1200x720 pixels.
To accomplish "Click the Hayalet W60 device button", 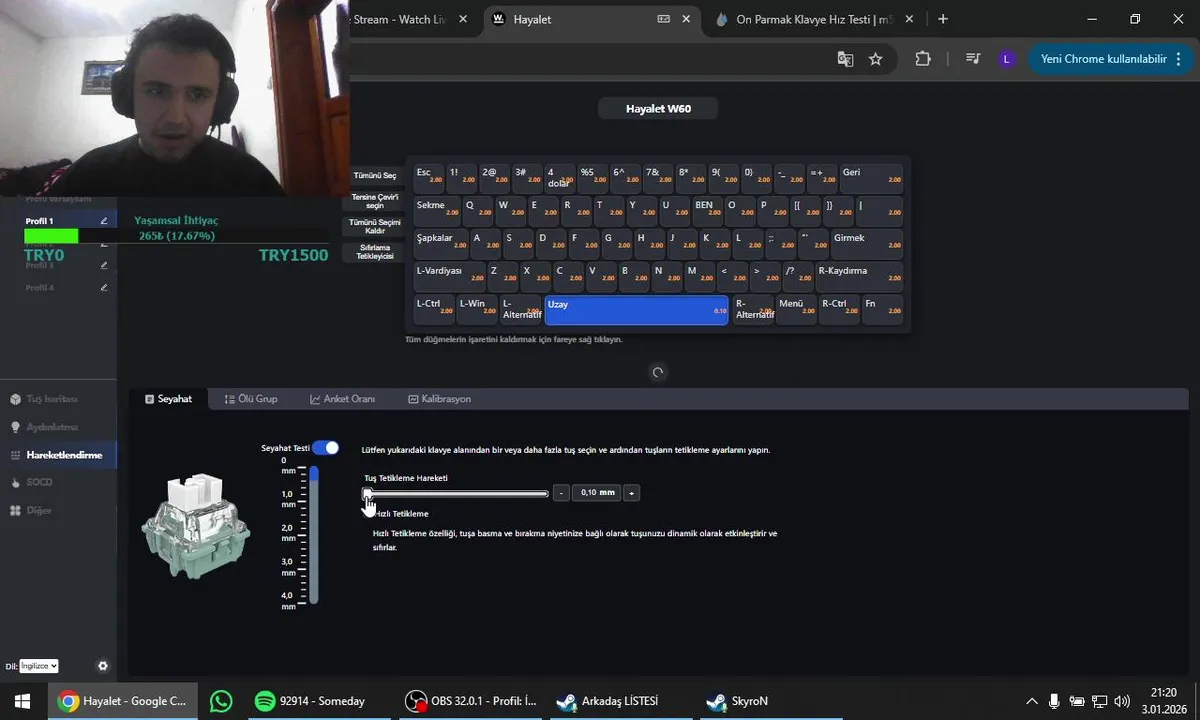I will (x=658, y=109).
